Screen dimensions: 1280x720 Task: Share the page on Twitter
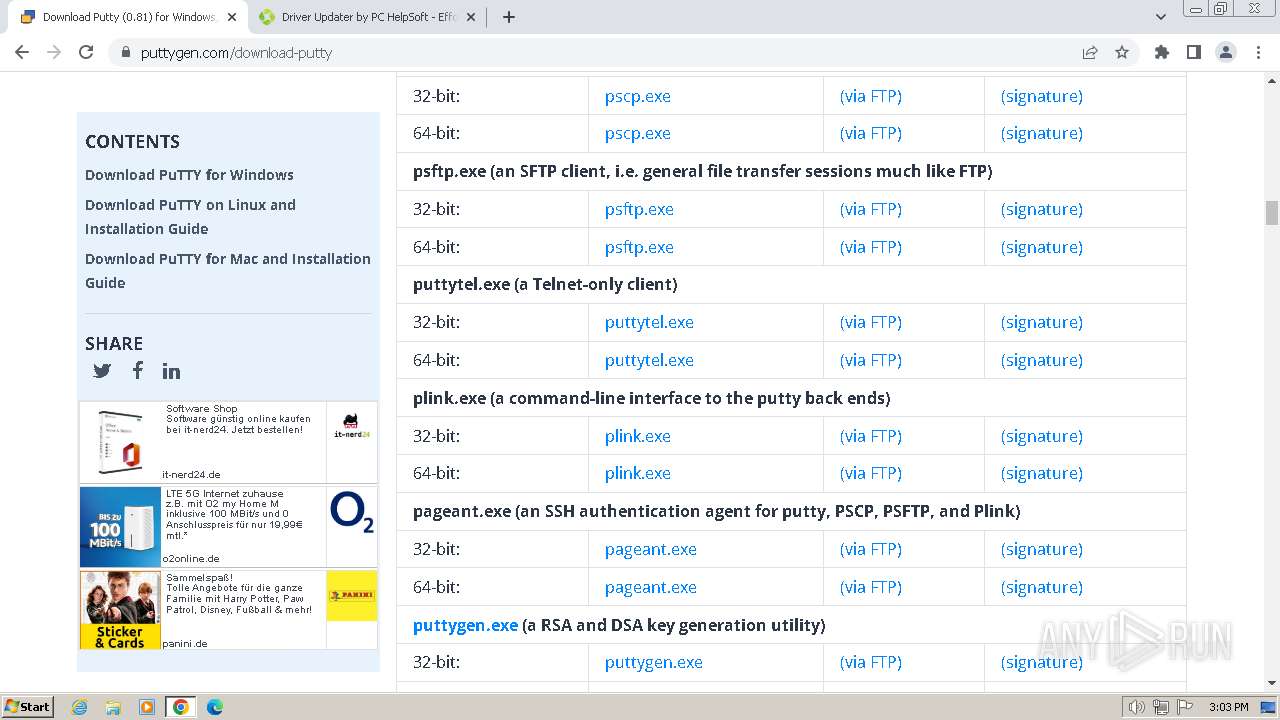(102, 371)
